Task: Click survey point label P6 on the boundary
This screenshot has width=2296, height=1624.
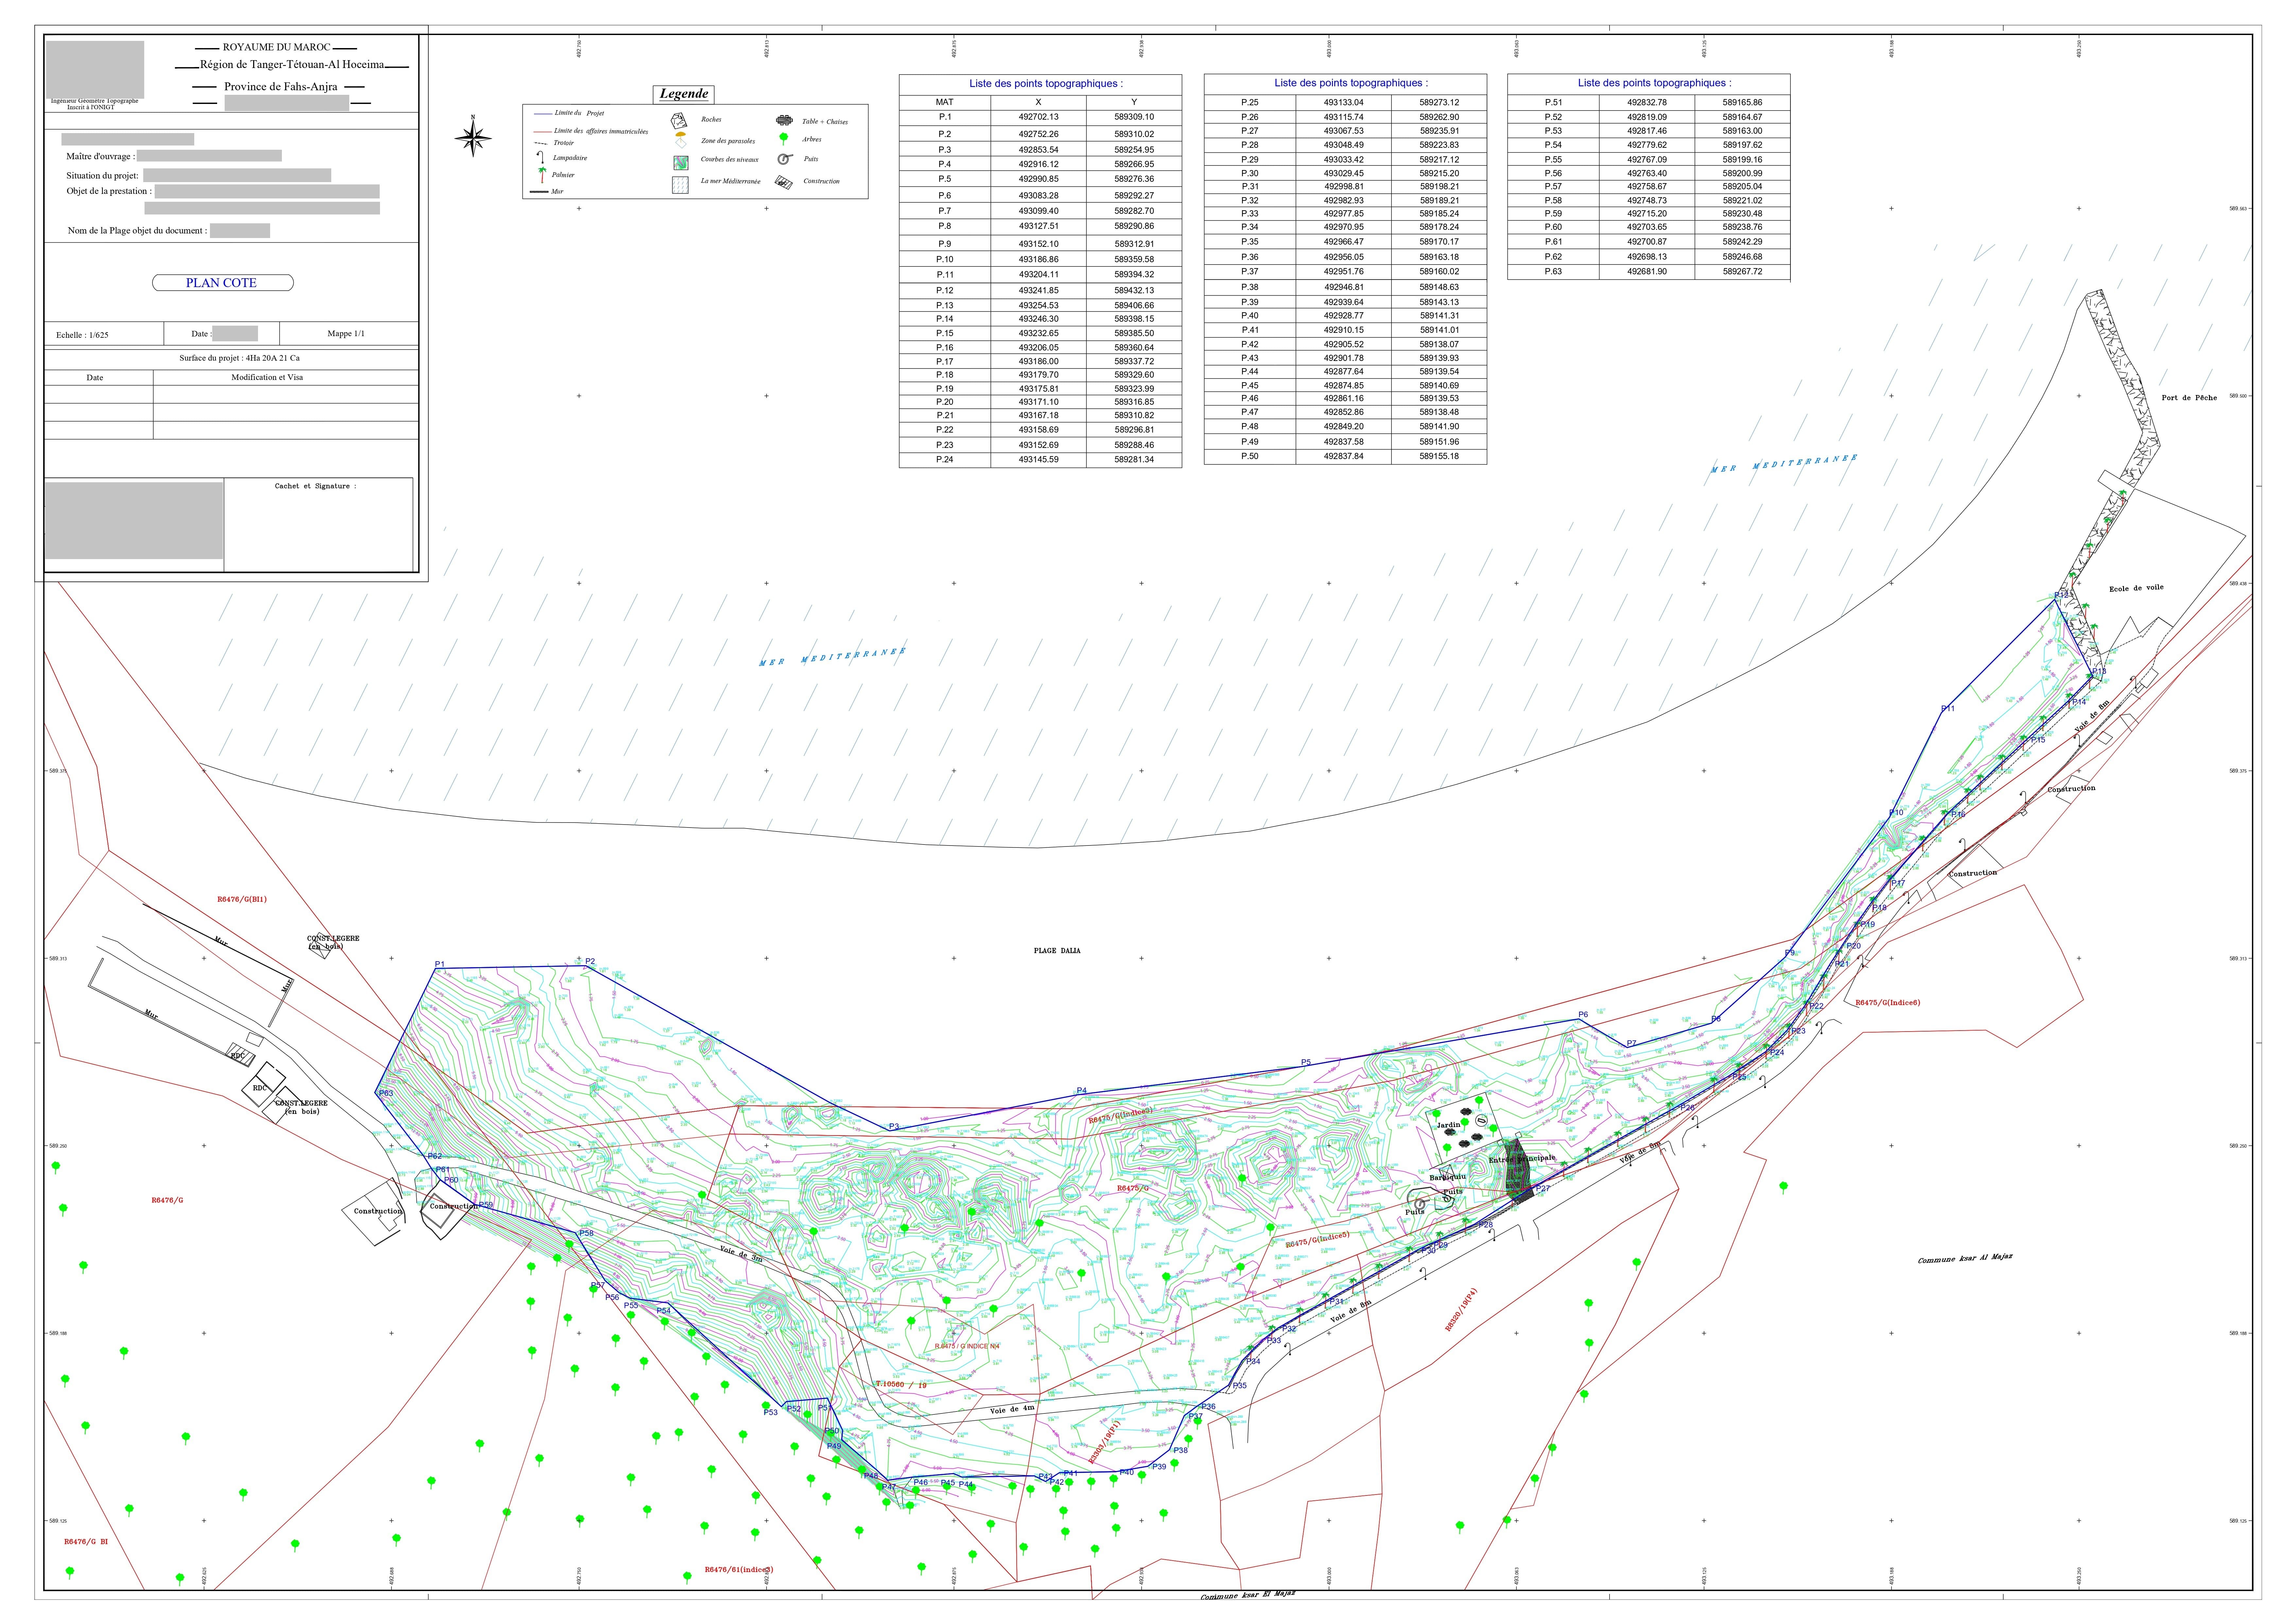Action: 1583,1015
